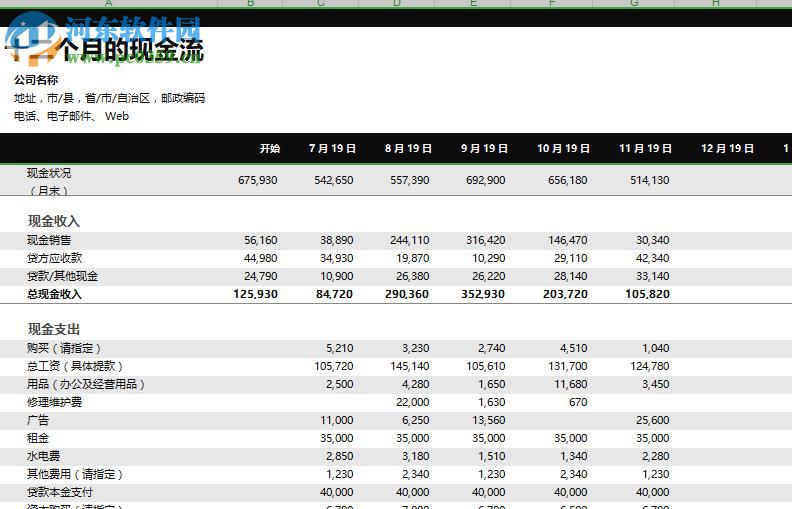This screenshot has width=792, height=509.
Task: Click the 9月19日 column header
Action: [484, 148]
